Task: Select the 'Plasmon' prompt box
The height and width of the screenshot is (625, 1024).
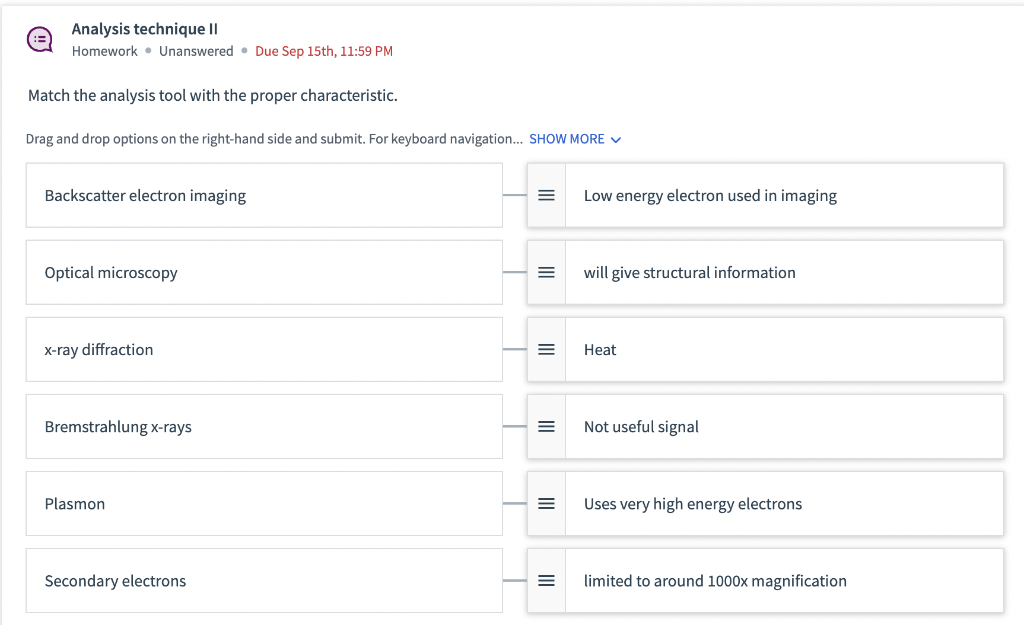Action: tap(264, 504)
